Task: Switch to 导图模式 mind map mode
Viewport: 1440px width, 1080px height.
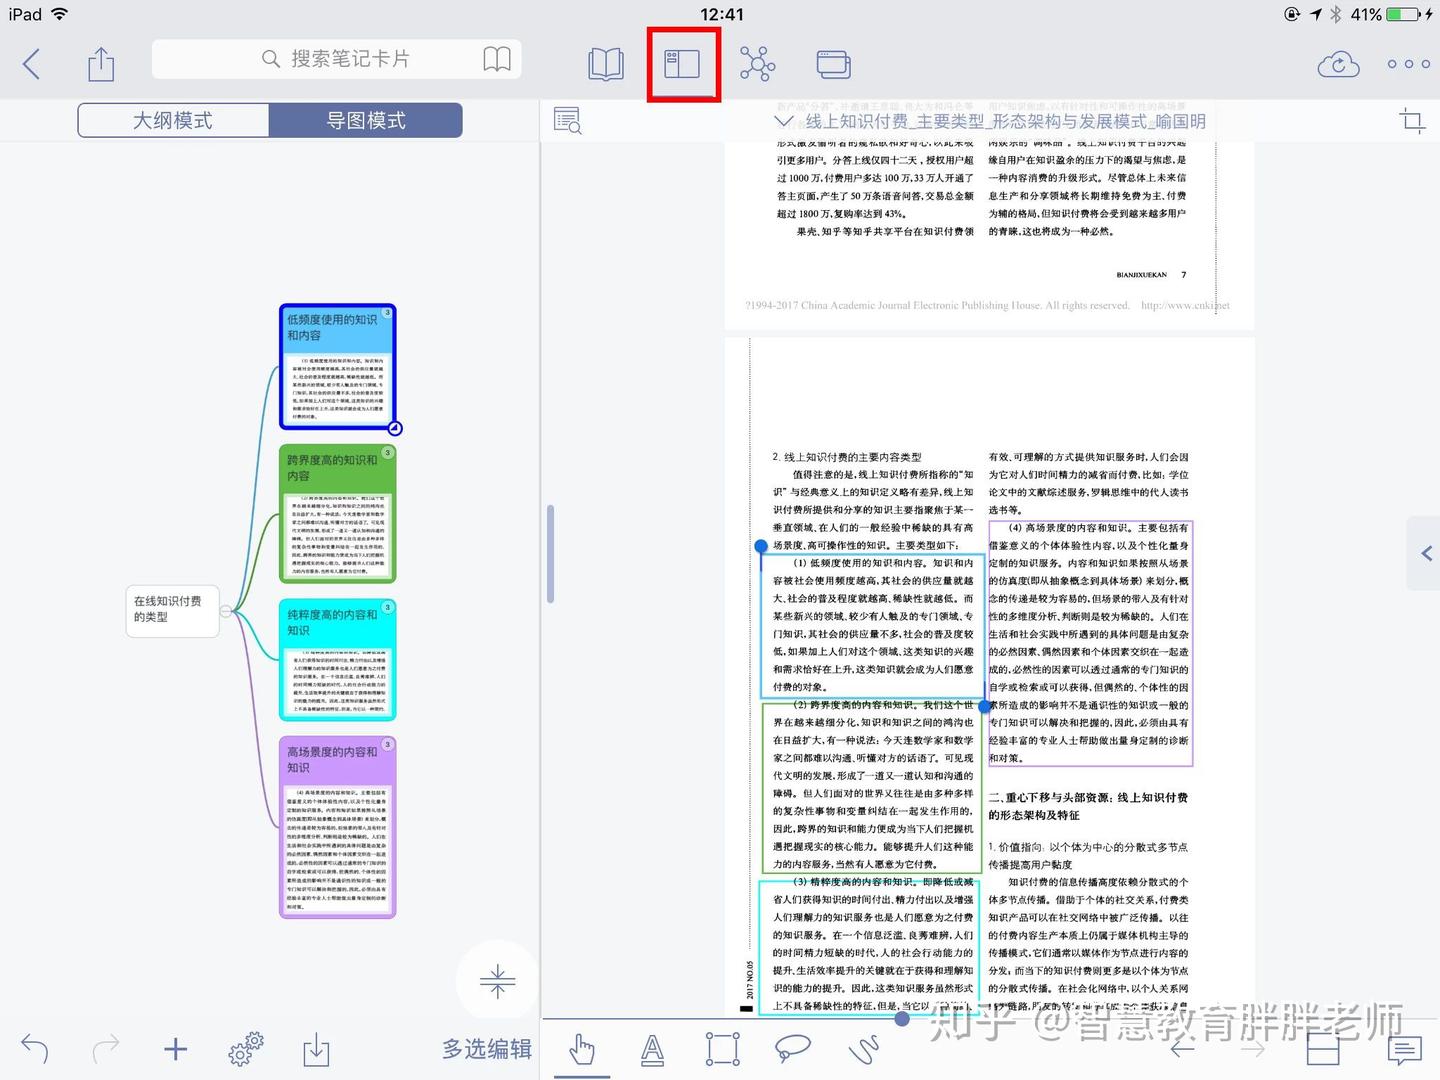Action: tap(366, 120)
